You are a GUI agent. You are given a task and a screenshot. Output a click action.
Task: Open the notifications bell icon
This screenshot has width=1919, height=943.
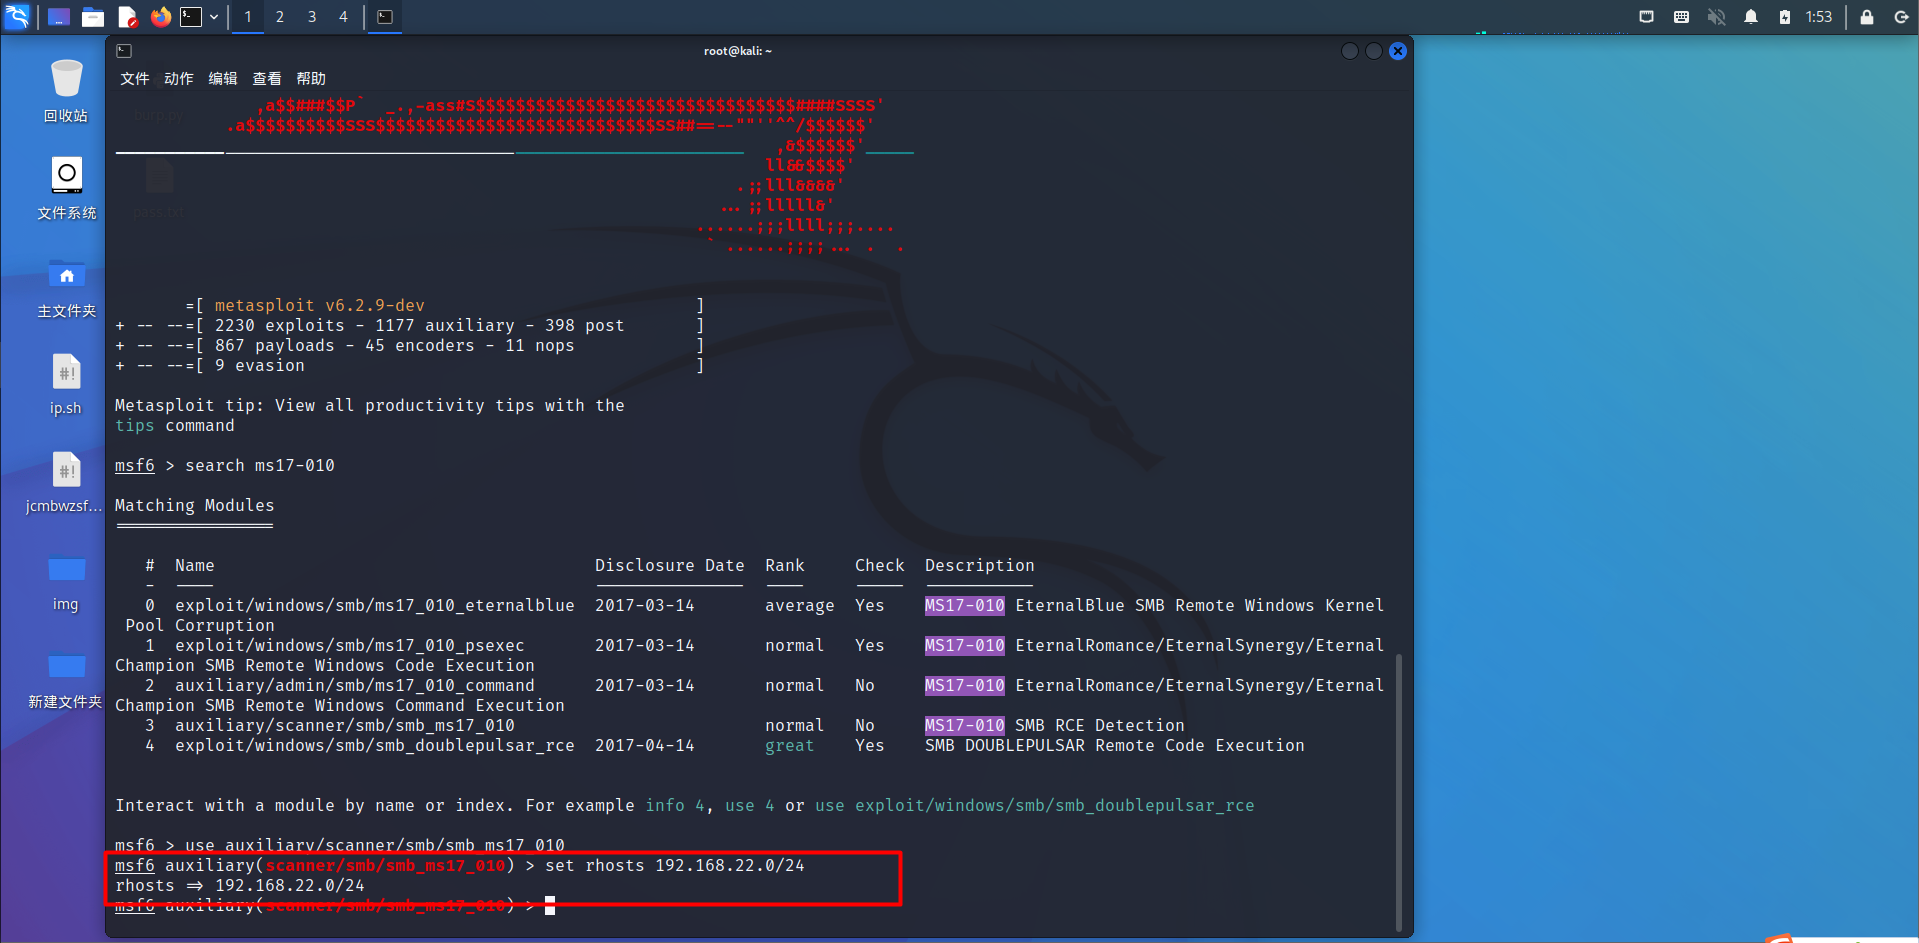pos(1751,17)
